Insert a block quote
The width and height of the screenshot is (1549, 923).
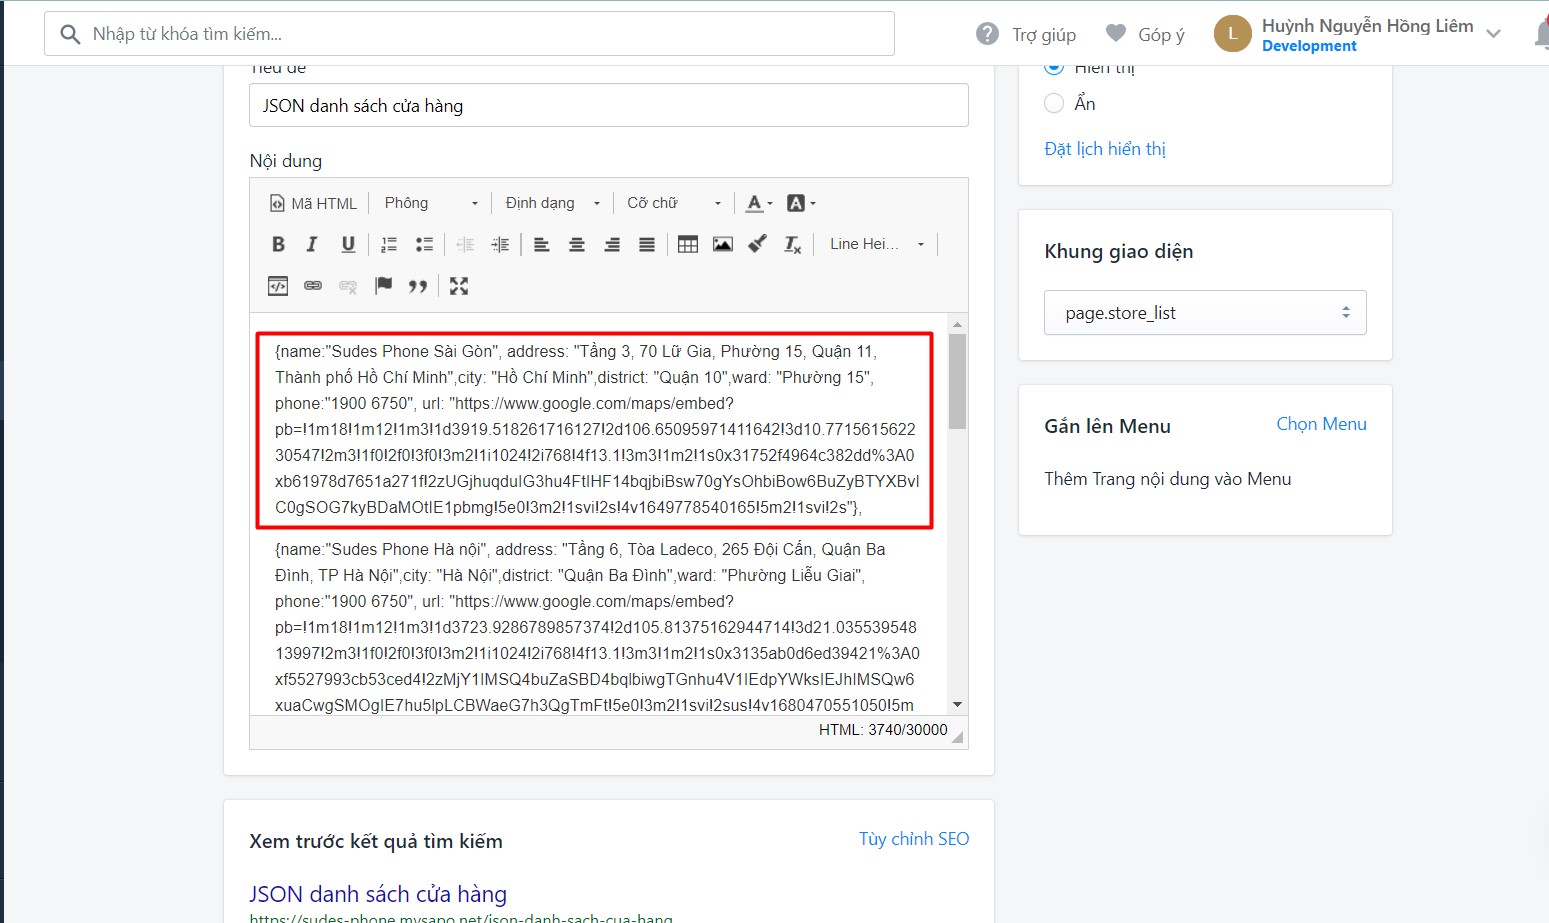tap(418, 286)
